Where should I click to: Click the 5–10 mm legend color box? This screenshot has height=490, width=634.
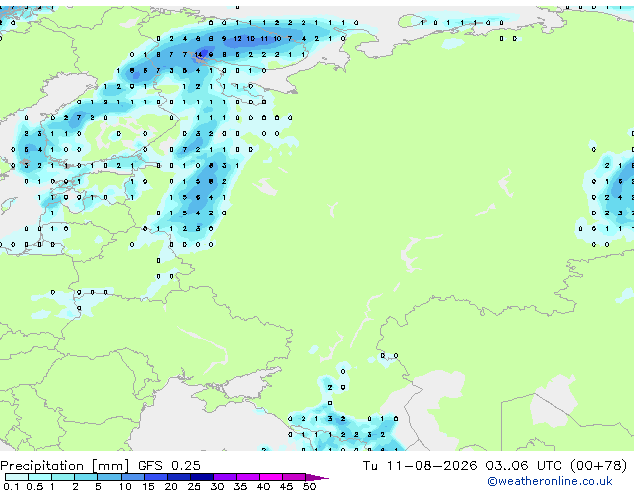(x=109, y=477)
